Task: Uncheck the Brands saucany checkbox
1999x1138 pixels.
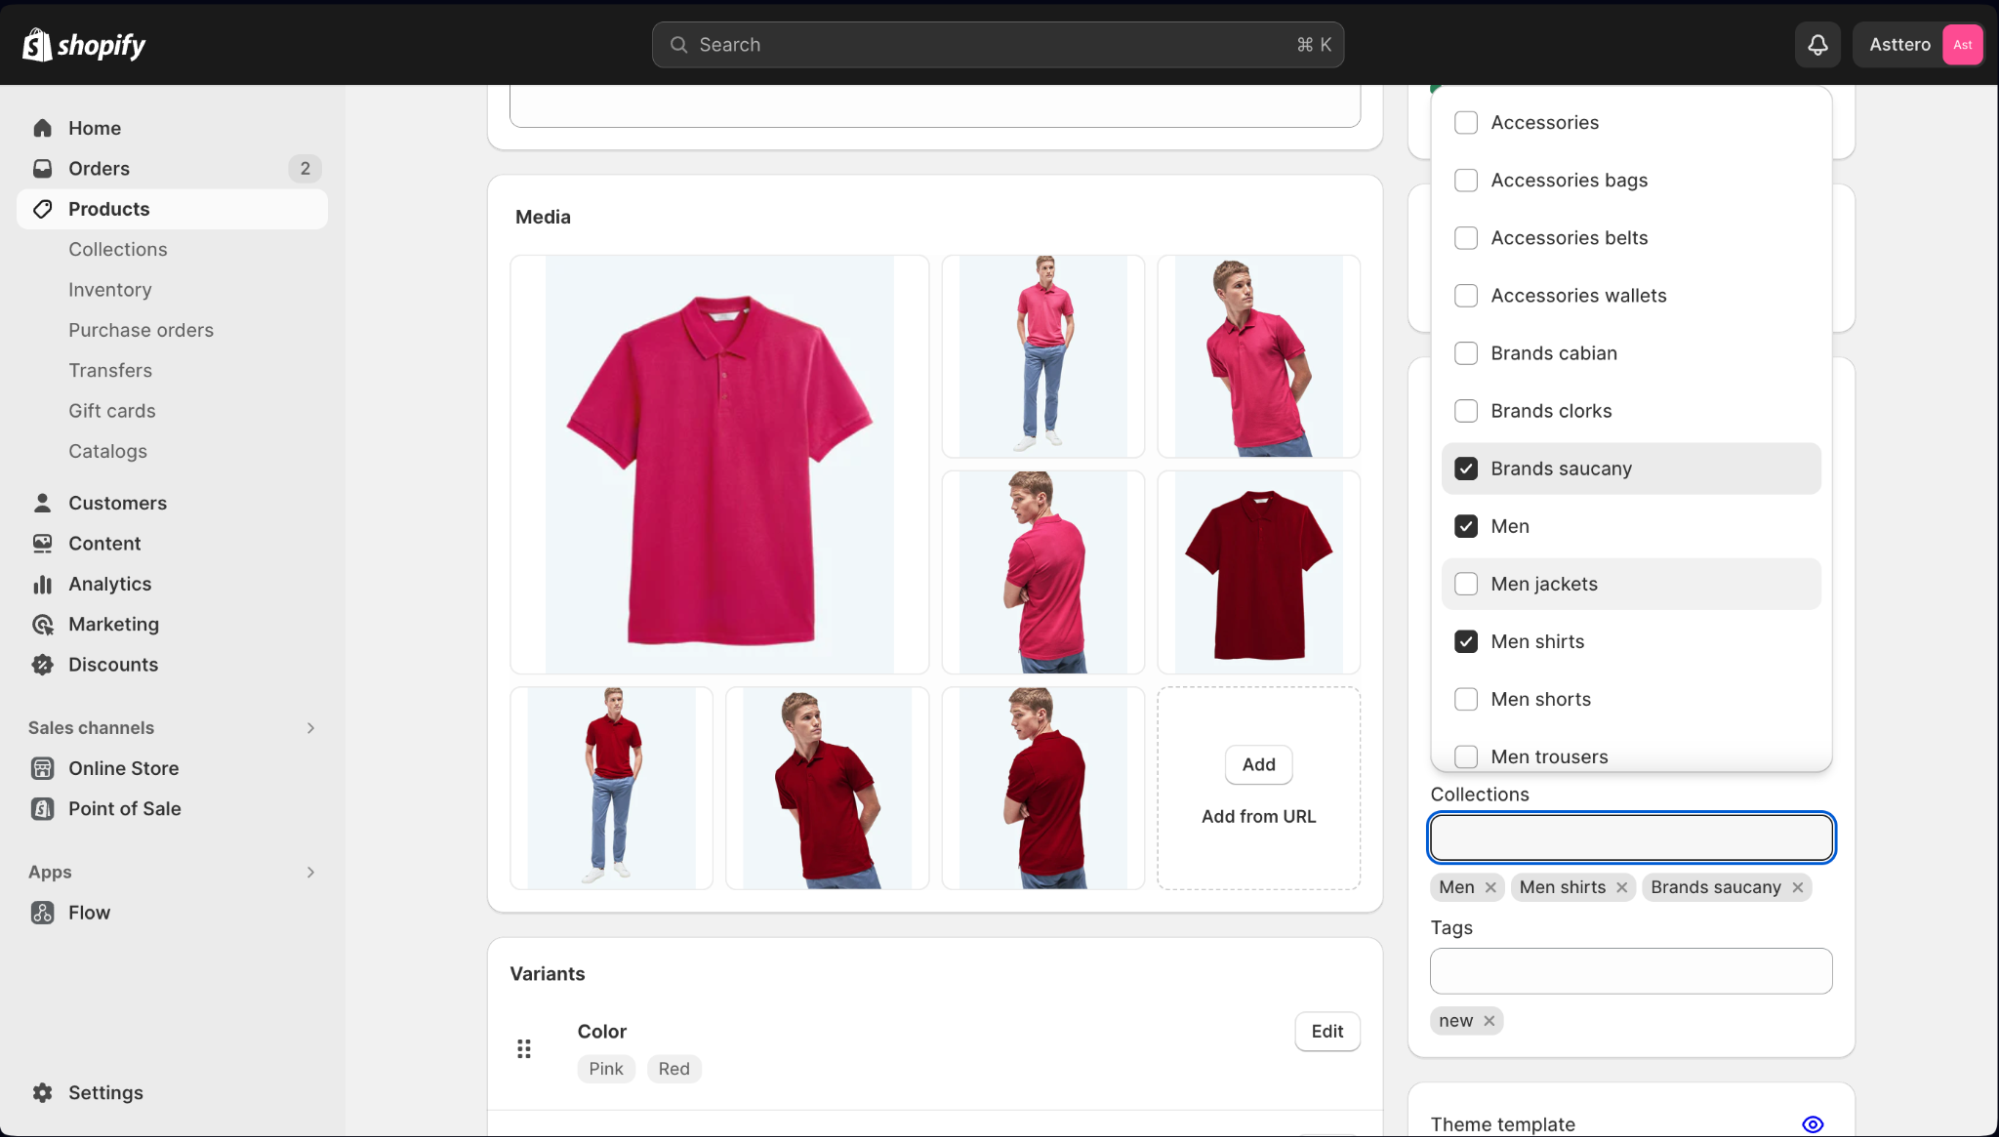Action: pos(1466,469)
